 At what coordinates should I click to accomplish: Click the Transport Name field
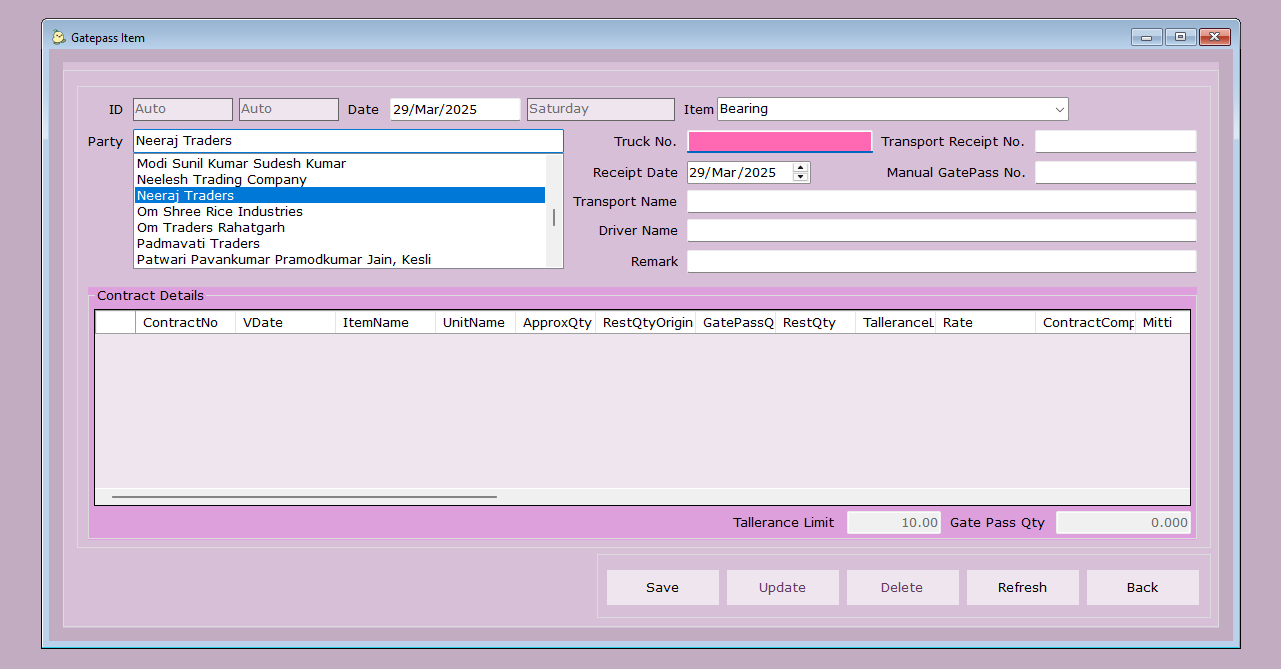[x=941, y=201]
